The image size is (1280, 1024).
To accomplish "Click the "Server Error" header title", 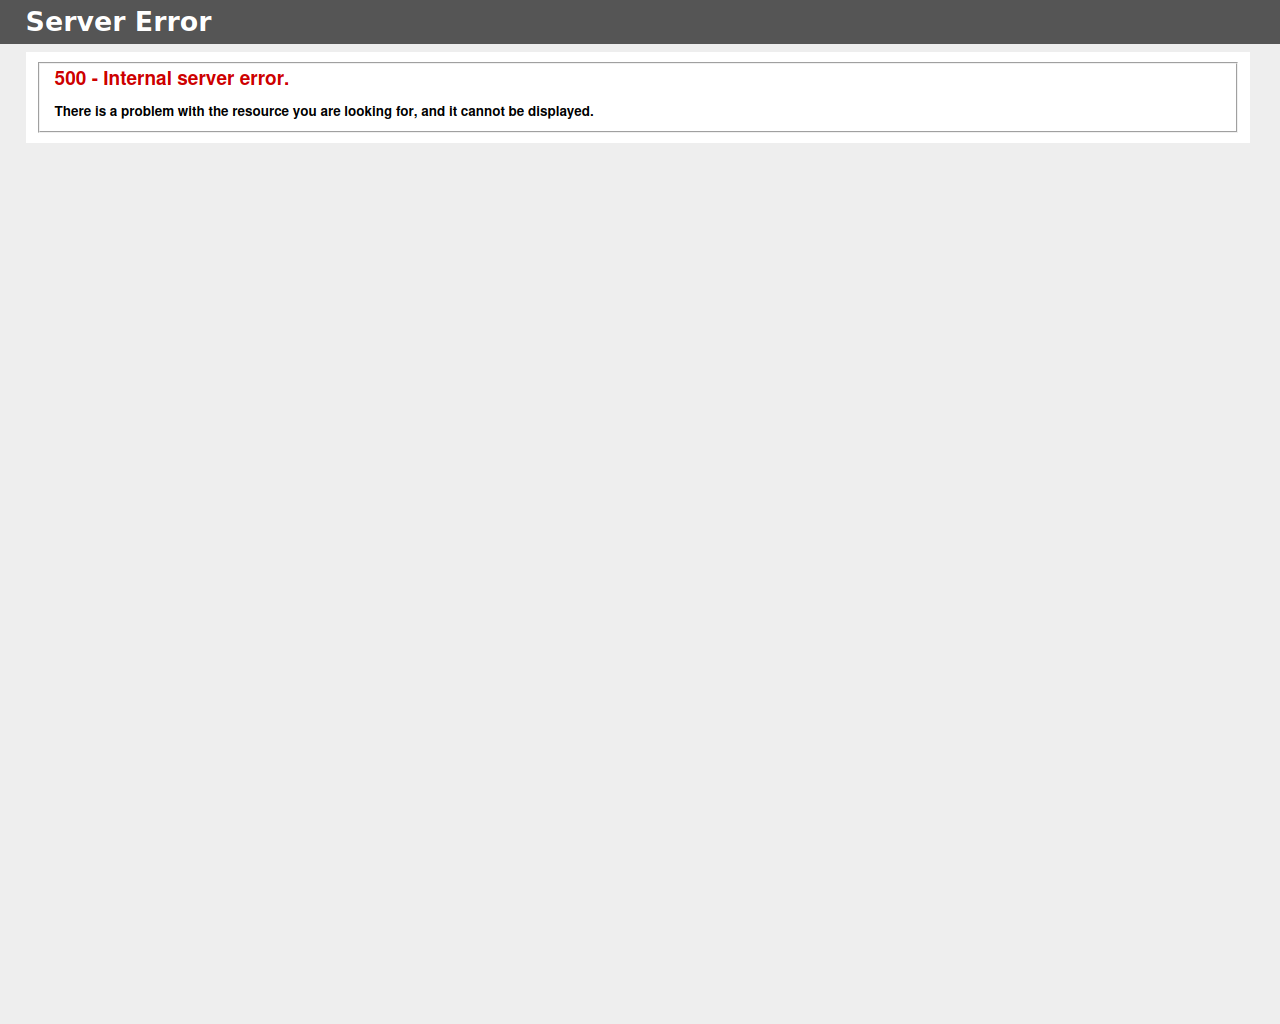I will tap(118, 22).
